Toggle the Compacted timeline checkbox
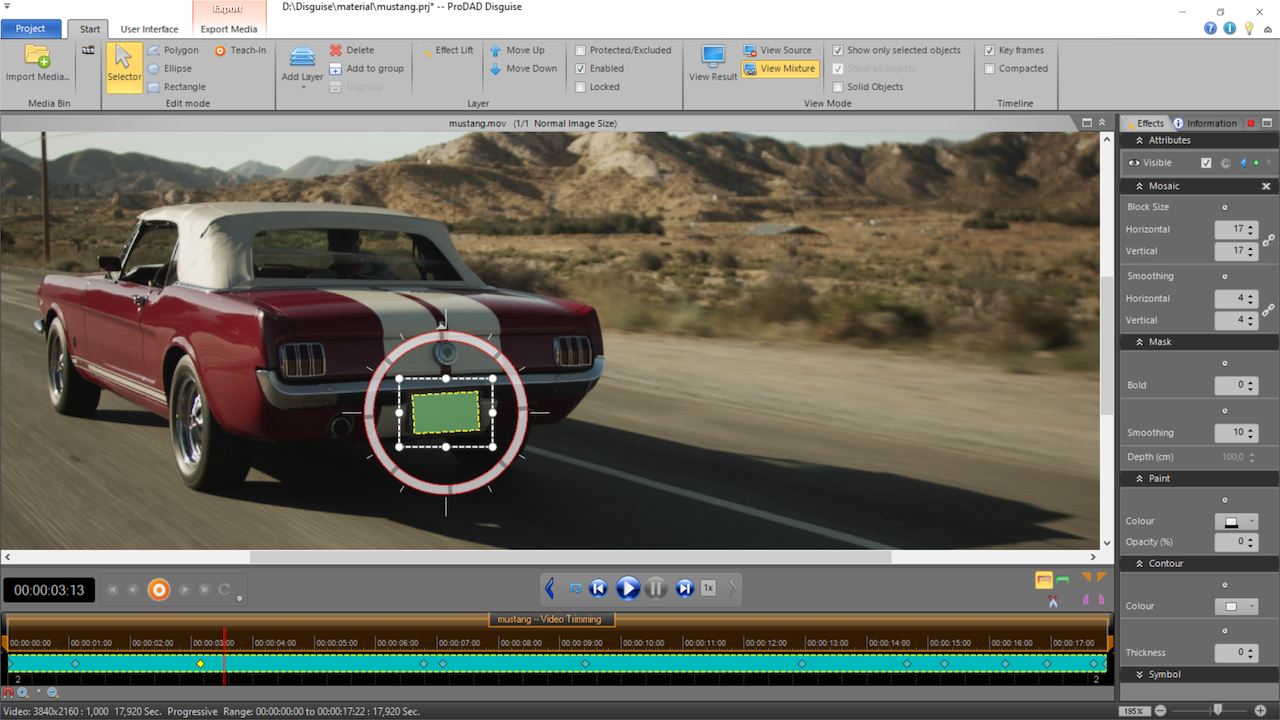1280x720 pixels. tap(990, 69)
